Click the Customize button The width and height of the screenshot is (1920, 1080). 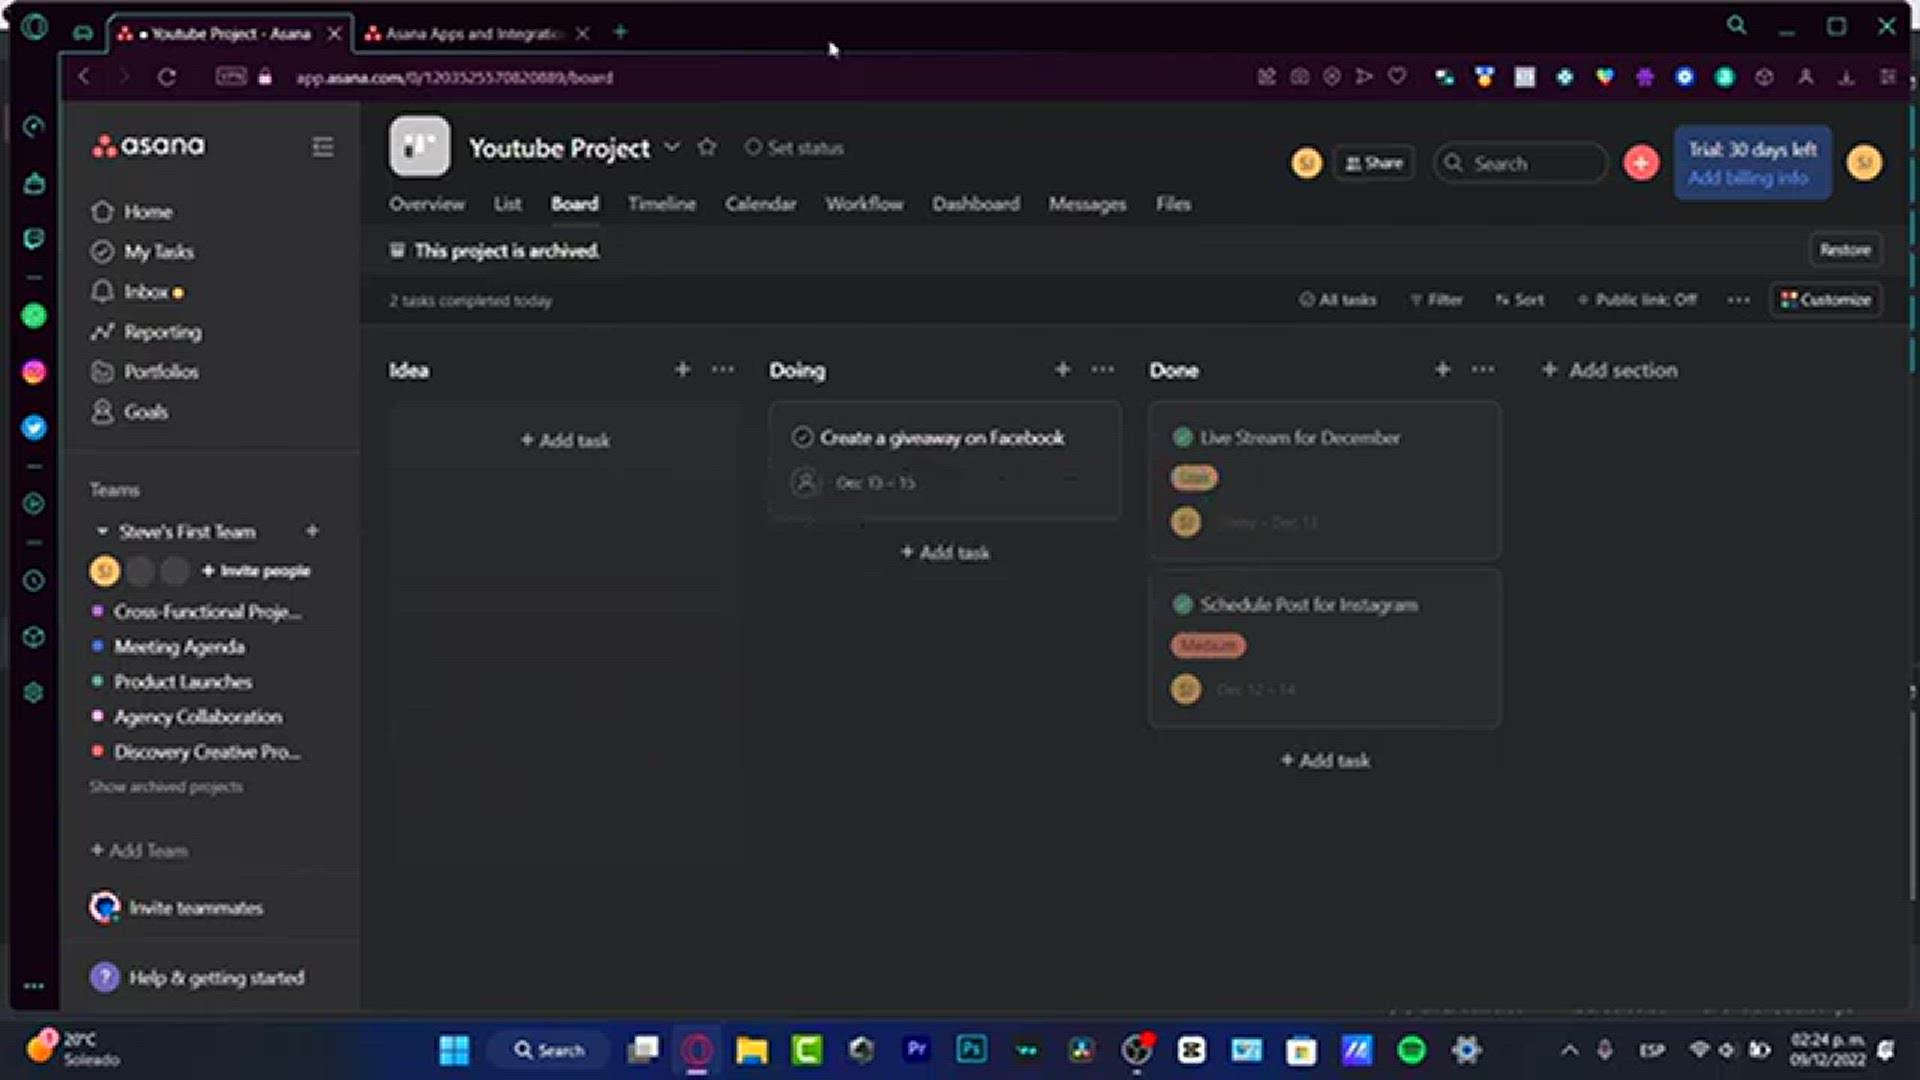tap(1826, 300)
